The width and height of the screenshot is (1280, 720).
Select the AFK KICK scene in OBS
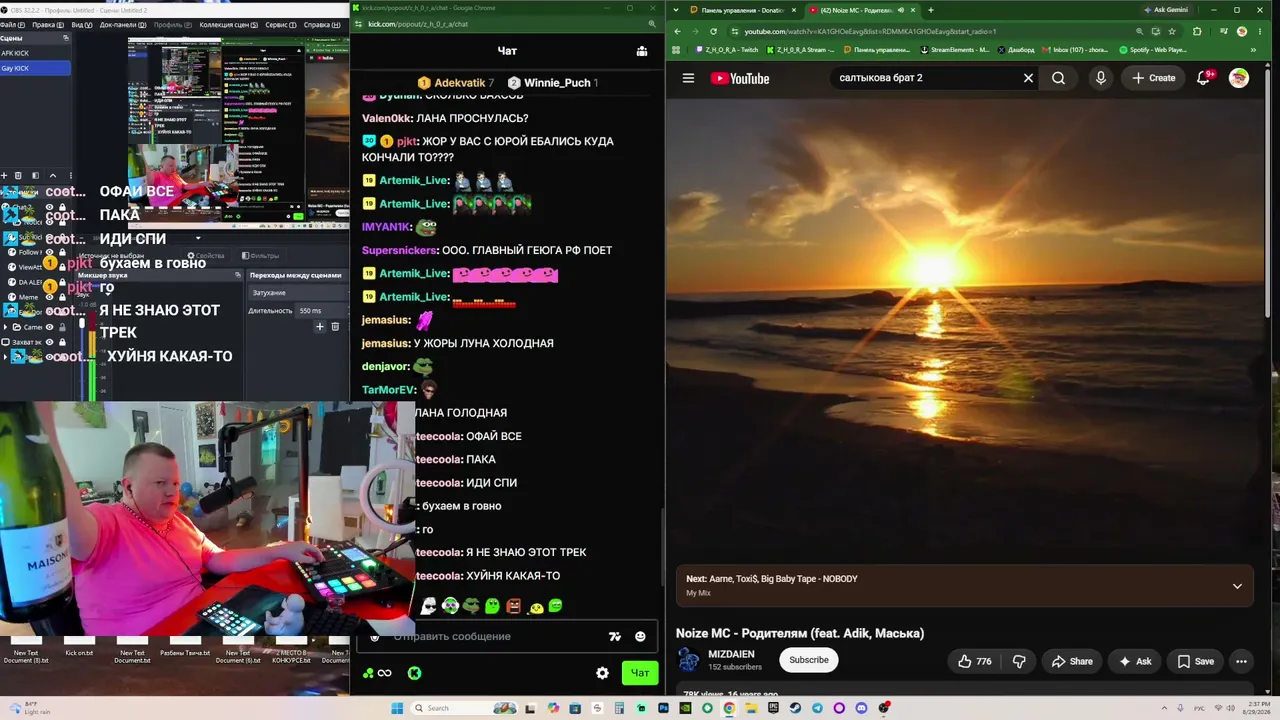click(35, 53)
